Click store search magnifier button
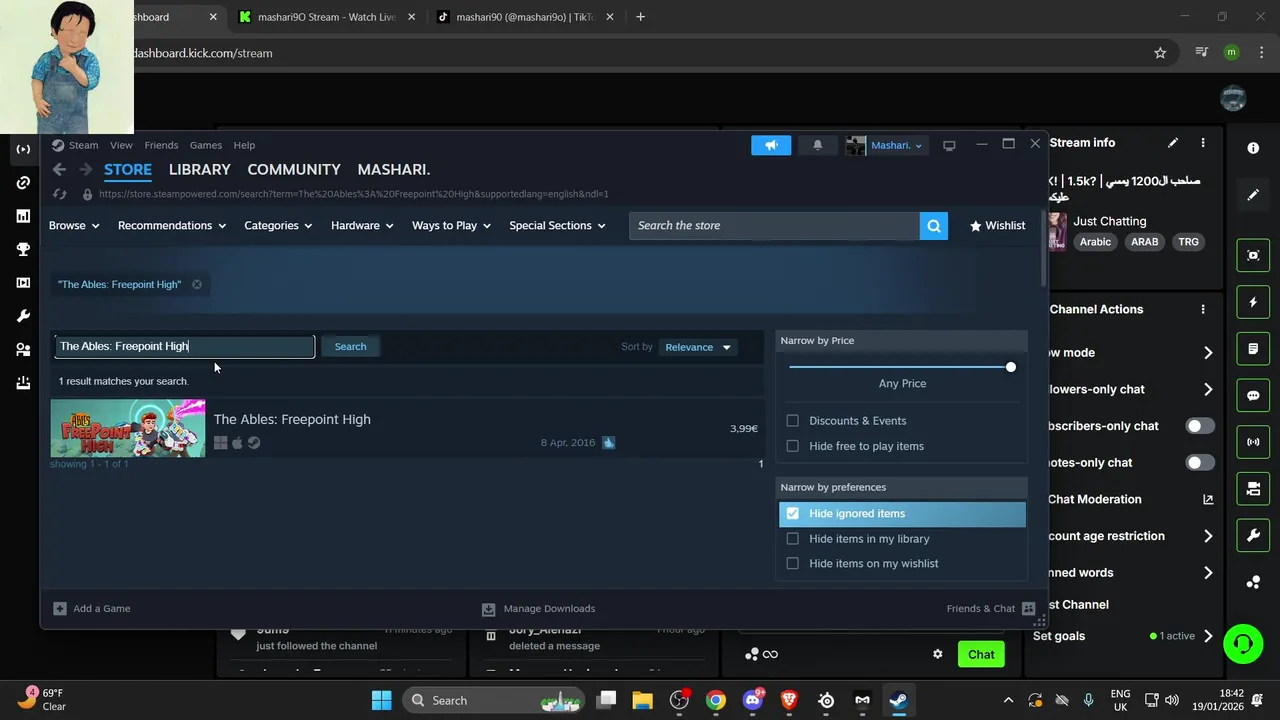 (x=933, y=226)
